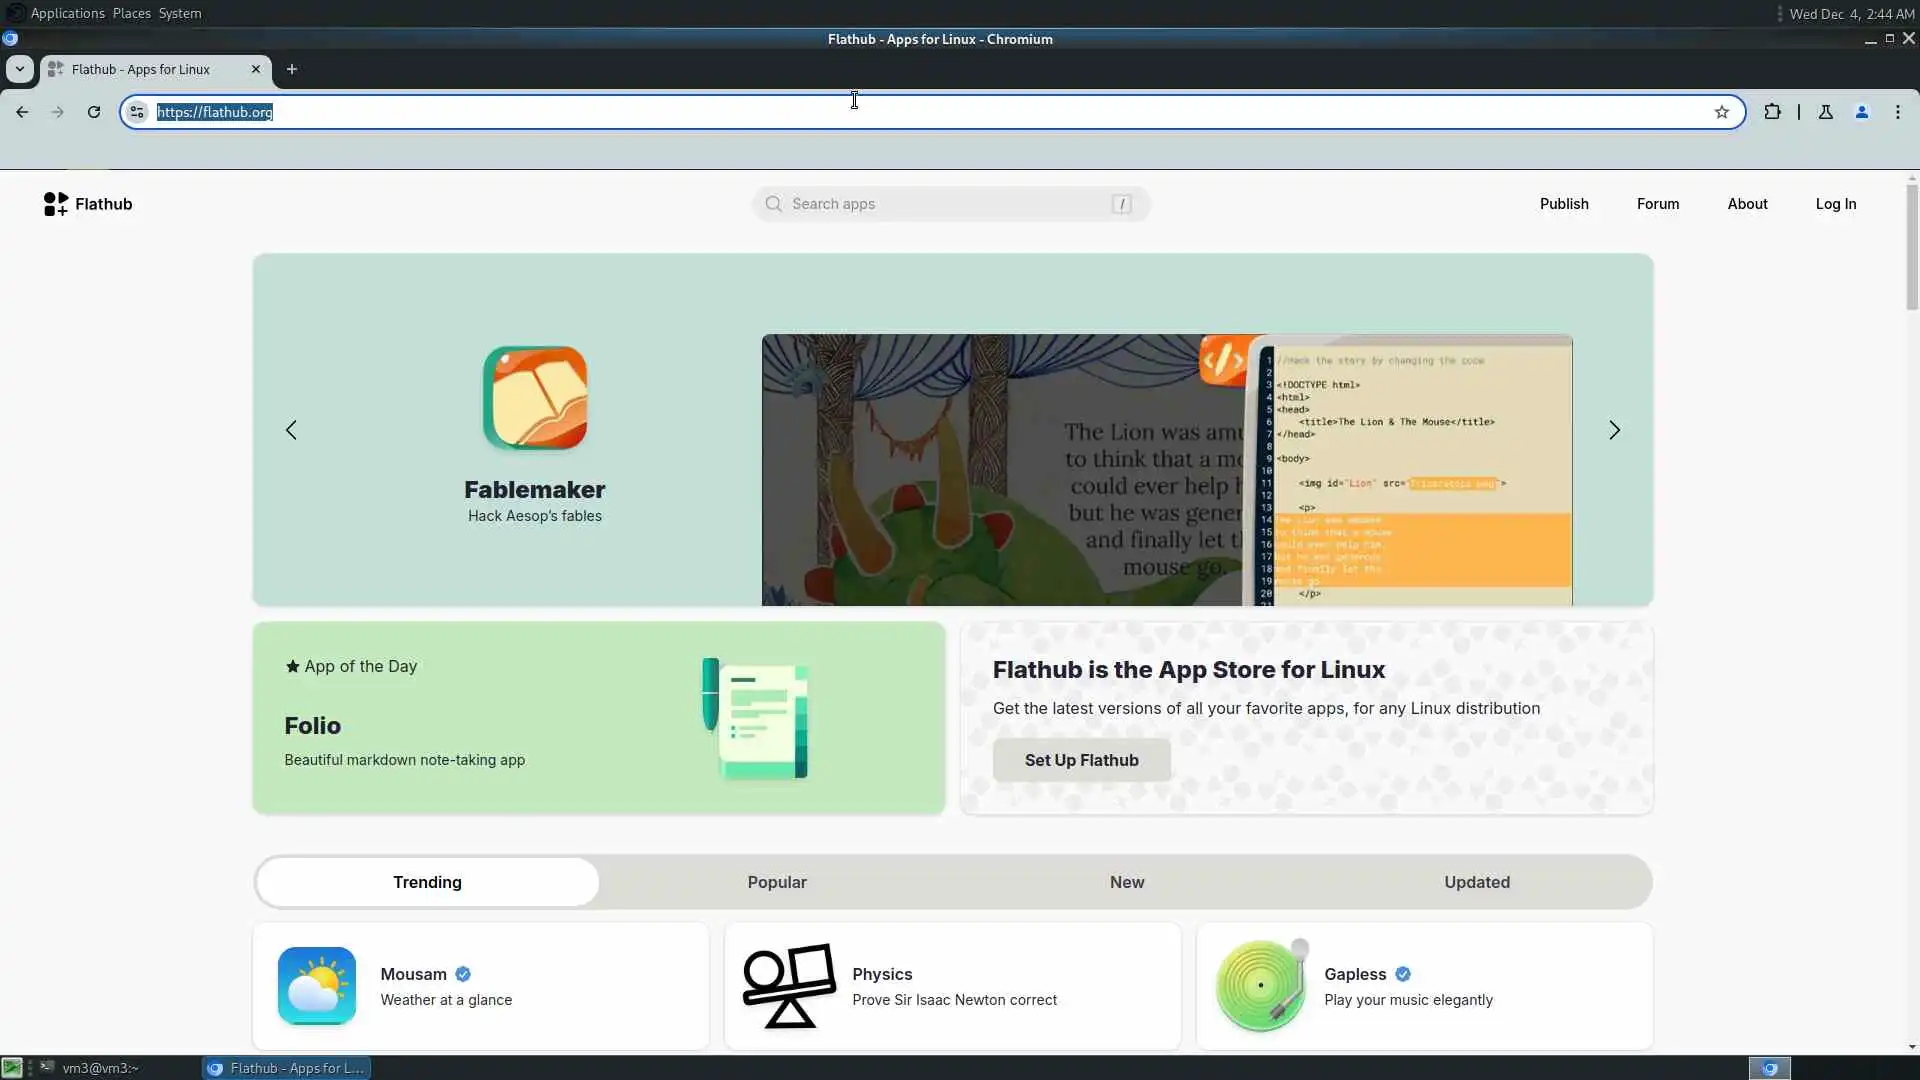Screen dimensions: 1920x1080
Task: Reload the page
Action: [x=94, y=112]
